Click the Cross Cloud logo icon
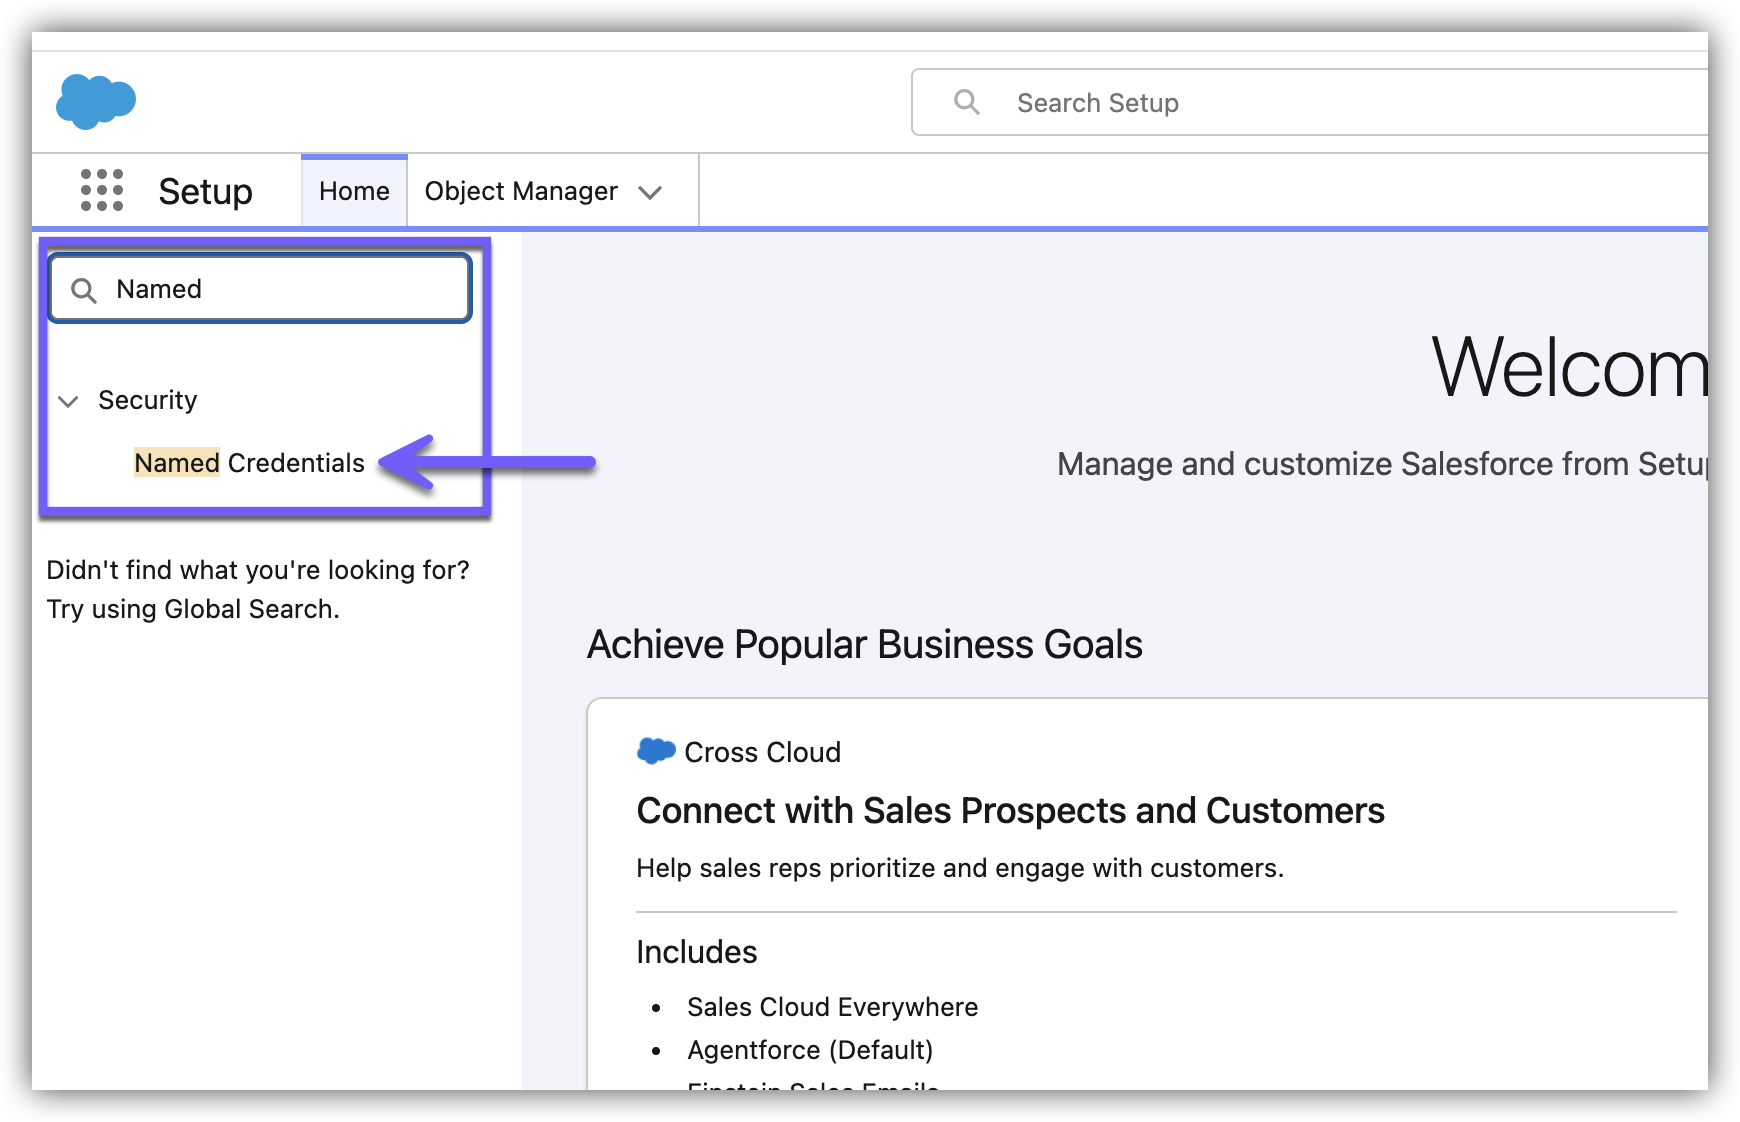 coord(656,751)
